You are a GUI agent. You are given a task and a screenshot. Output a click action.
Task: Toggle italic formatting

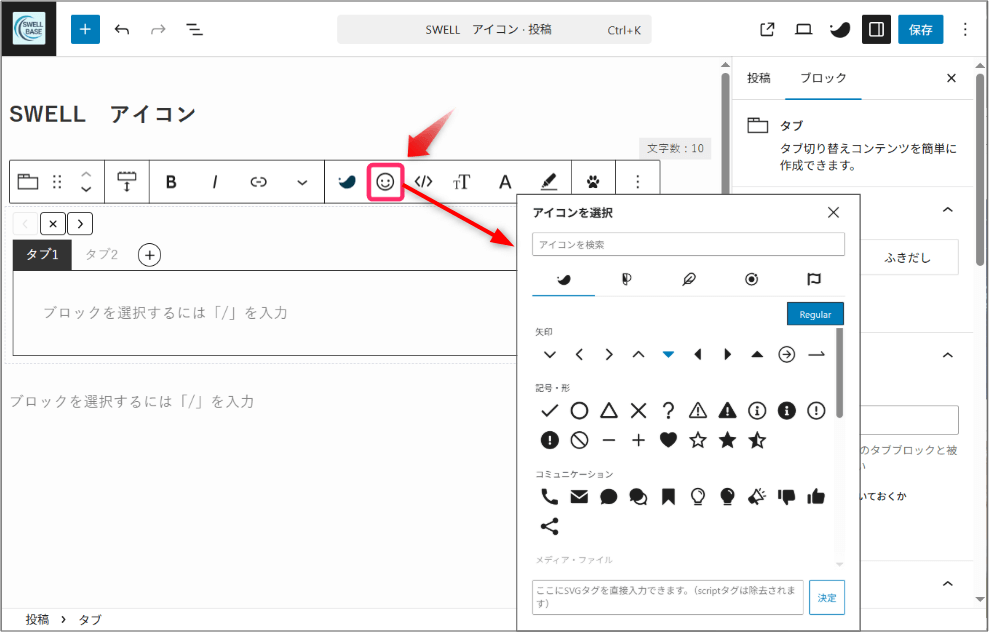point(214,182)
